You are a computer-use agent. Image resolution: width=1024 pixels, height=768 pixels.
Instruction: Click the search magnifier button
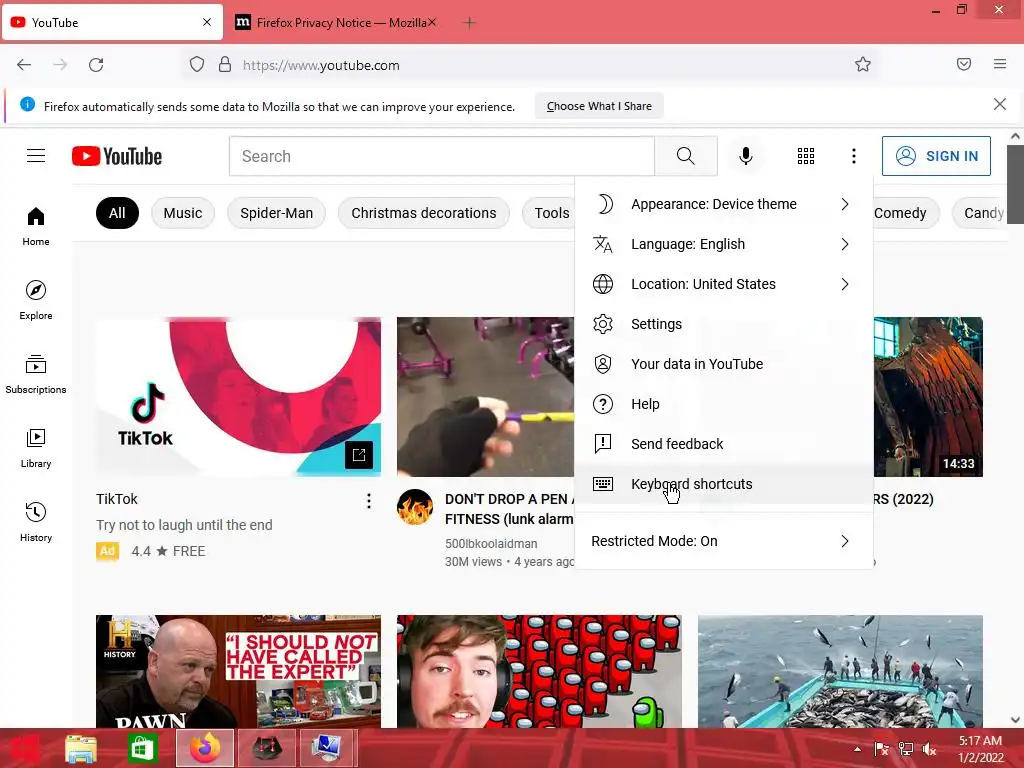(686, 156)
